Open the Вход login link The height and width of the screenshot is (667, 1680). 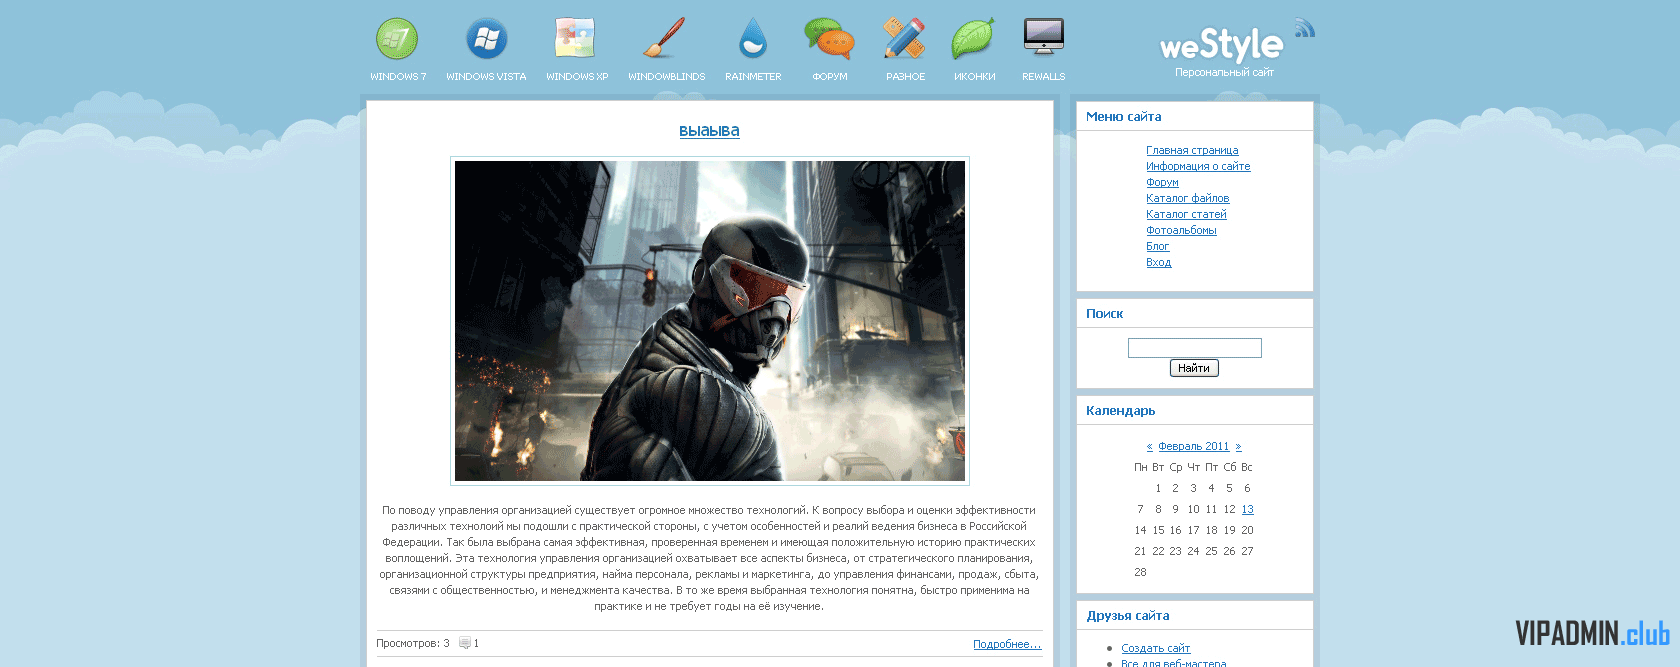[x=1158, y=262]
